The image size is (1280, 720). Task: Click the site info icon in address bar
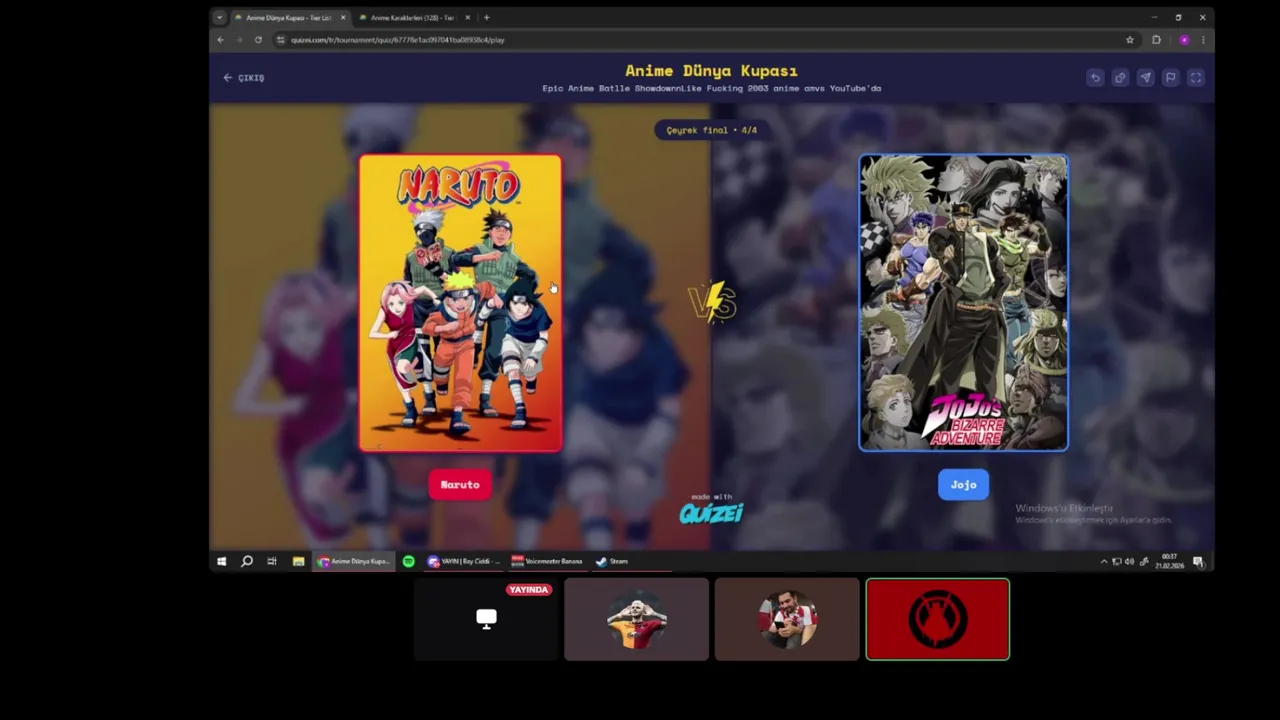281,40
